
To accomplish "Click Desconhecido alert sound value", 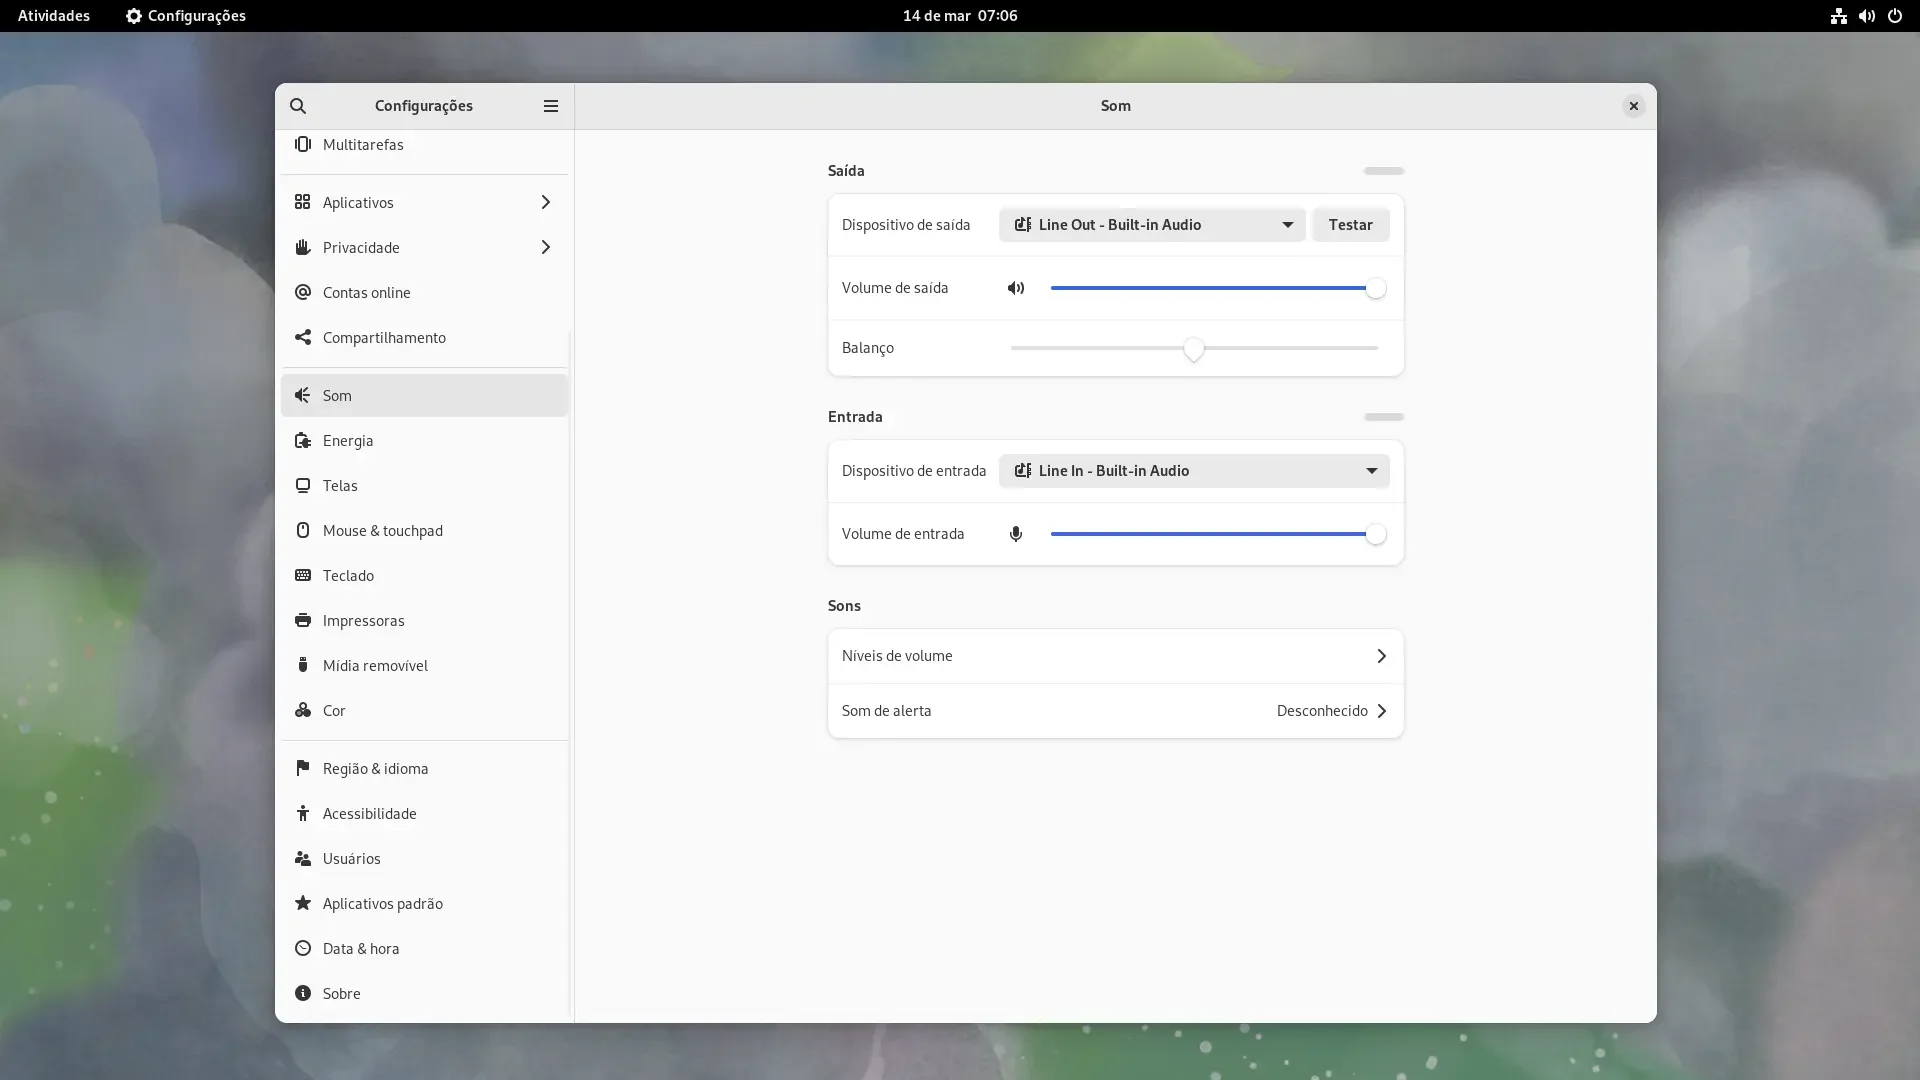I will 1322,711.
